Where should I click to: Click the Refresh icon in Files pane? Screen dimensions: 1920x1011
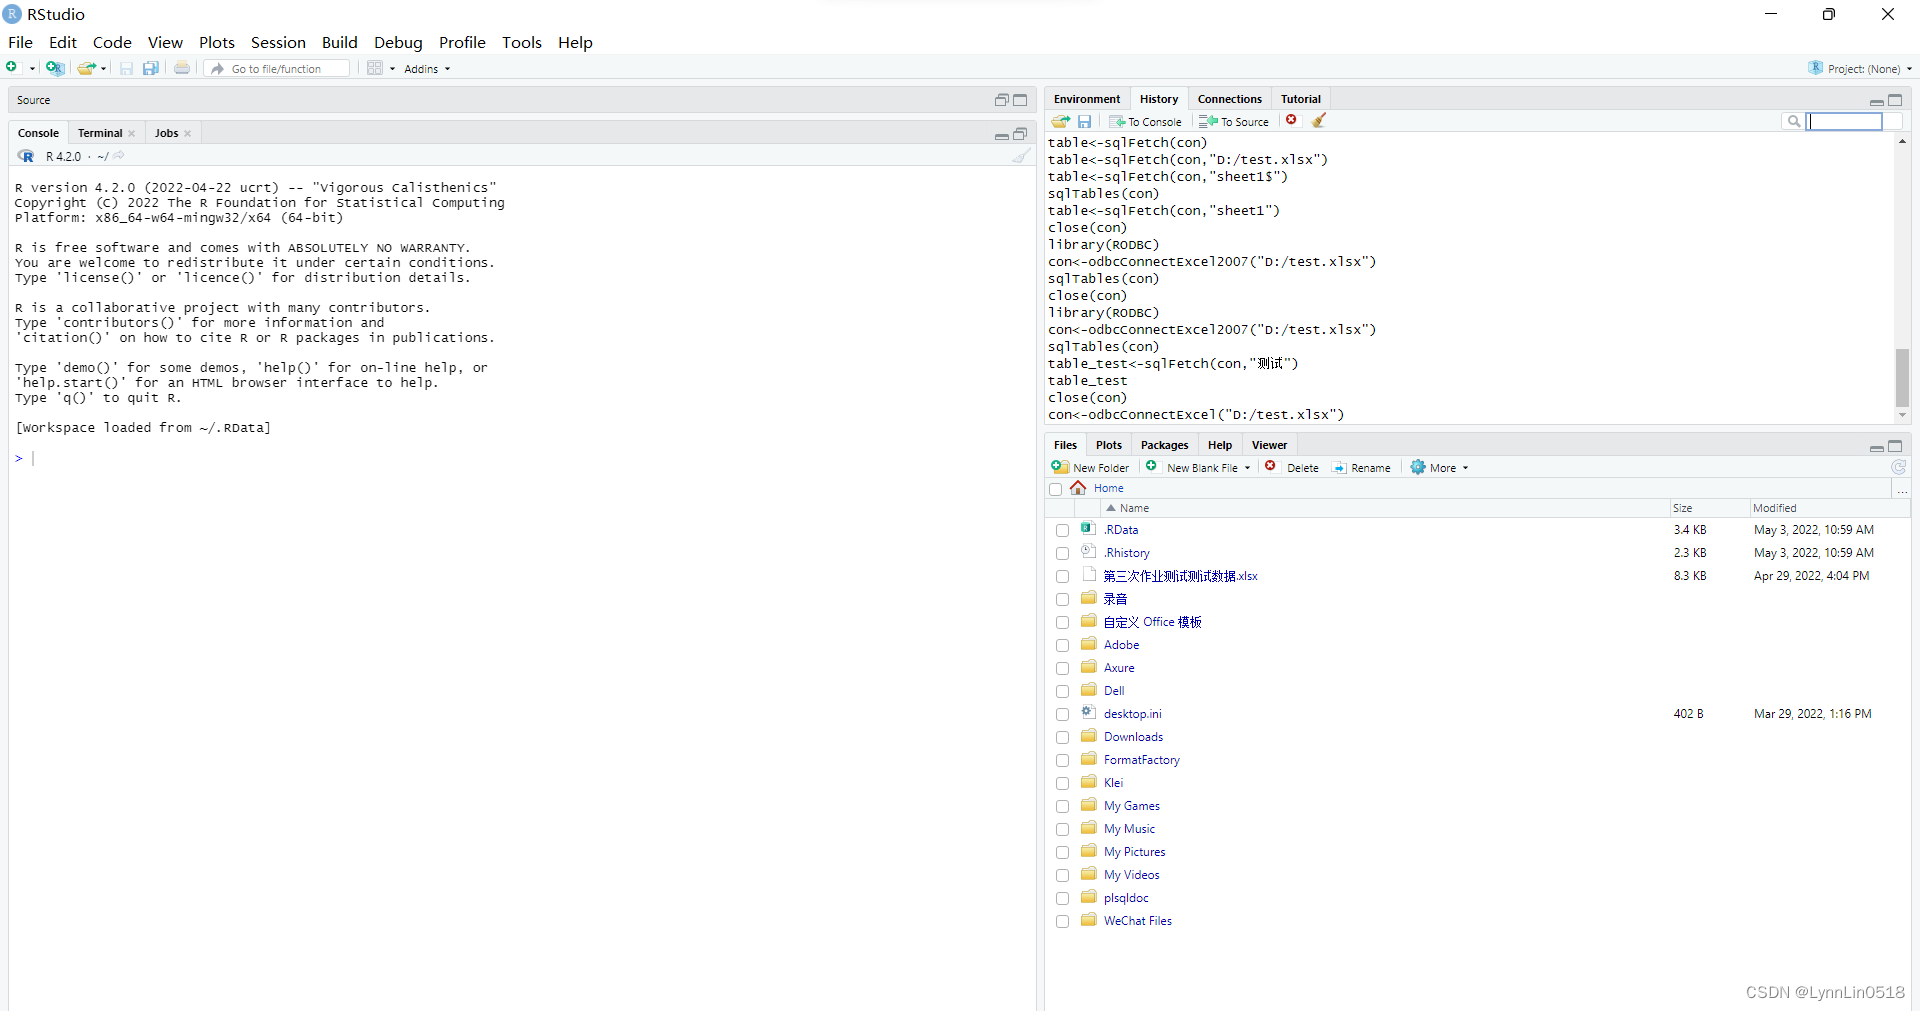1898,467
